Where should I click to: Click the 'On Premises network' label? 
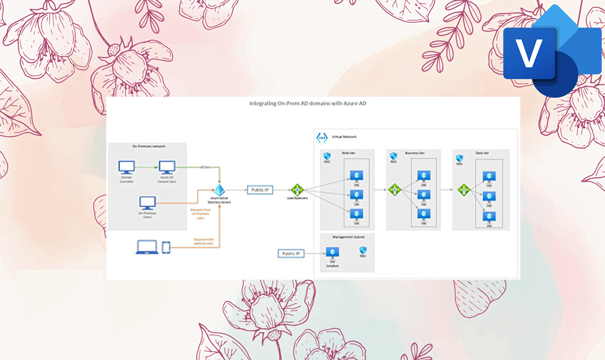149,146
